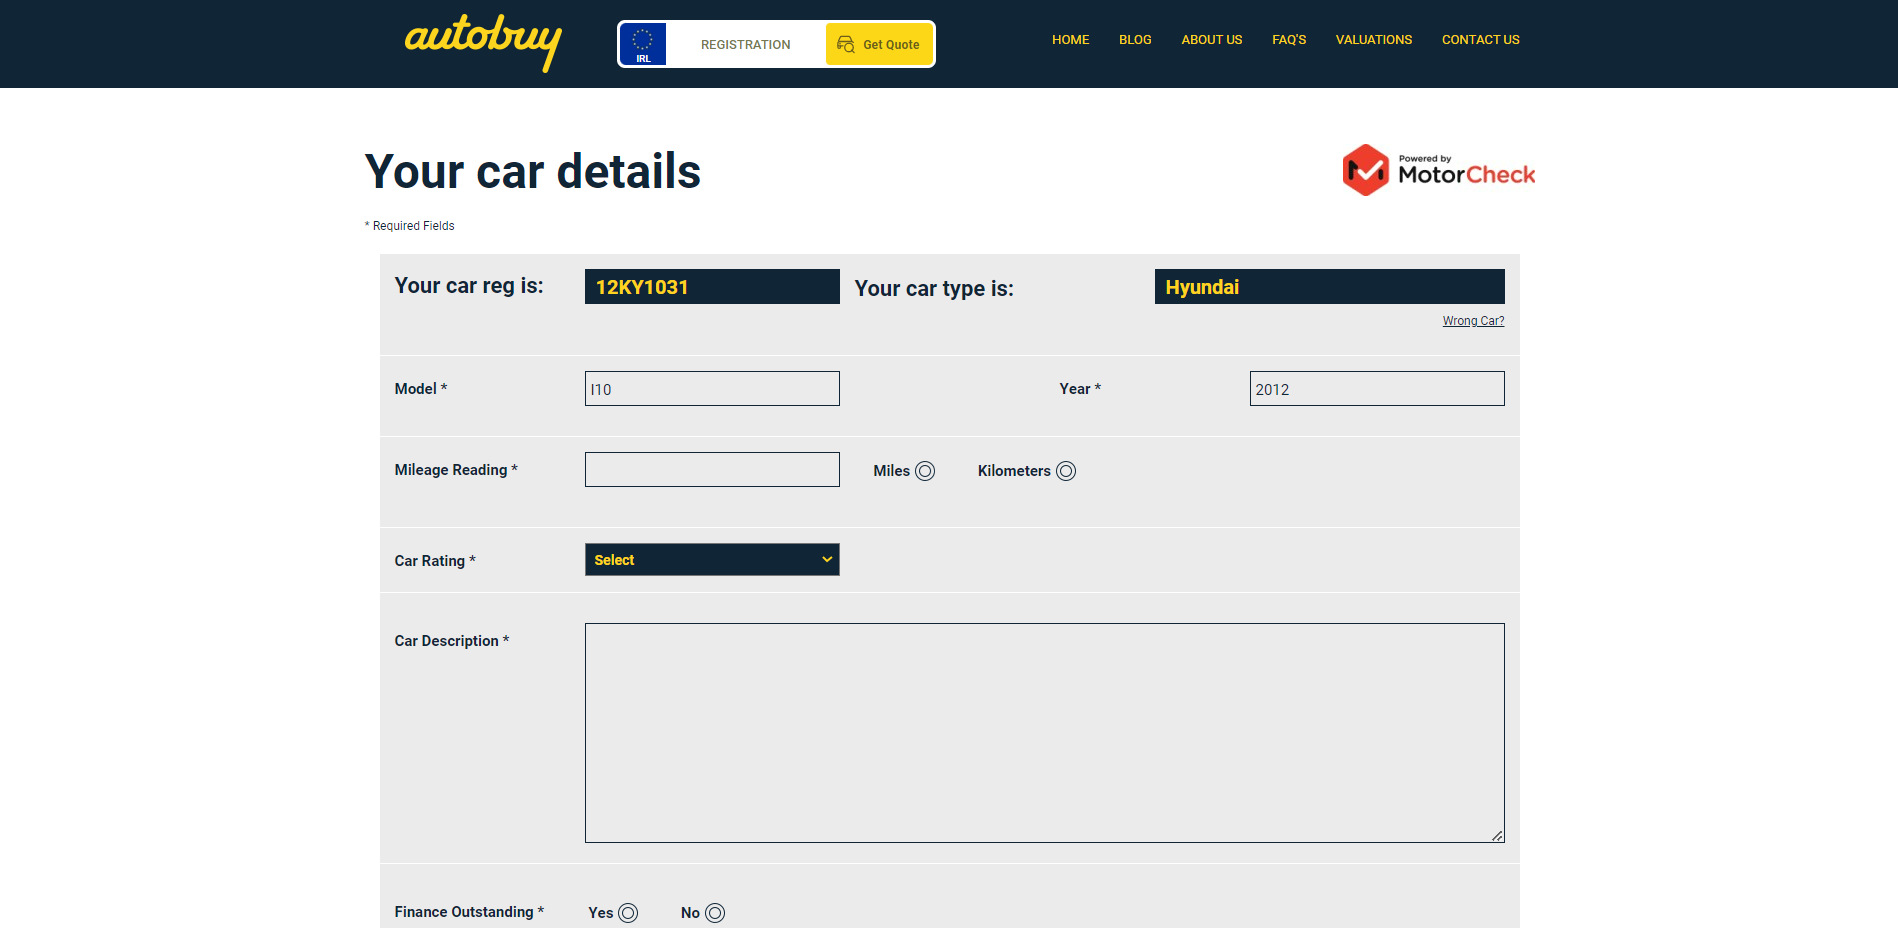Open the Valuations menu item
Image resolution: width=1898 pixels, height=928 pixels.
1374,40
